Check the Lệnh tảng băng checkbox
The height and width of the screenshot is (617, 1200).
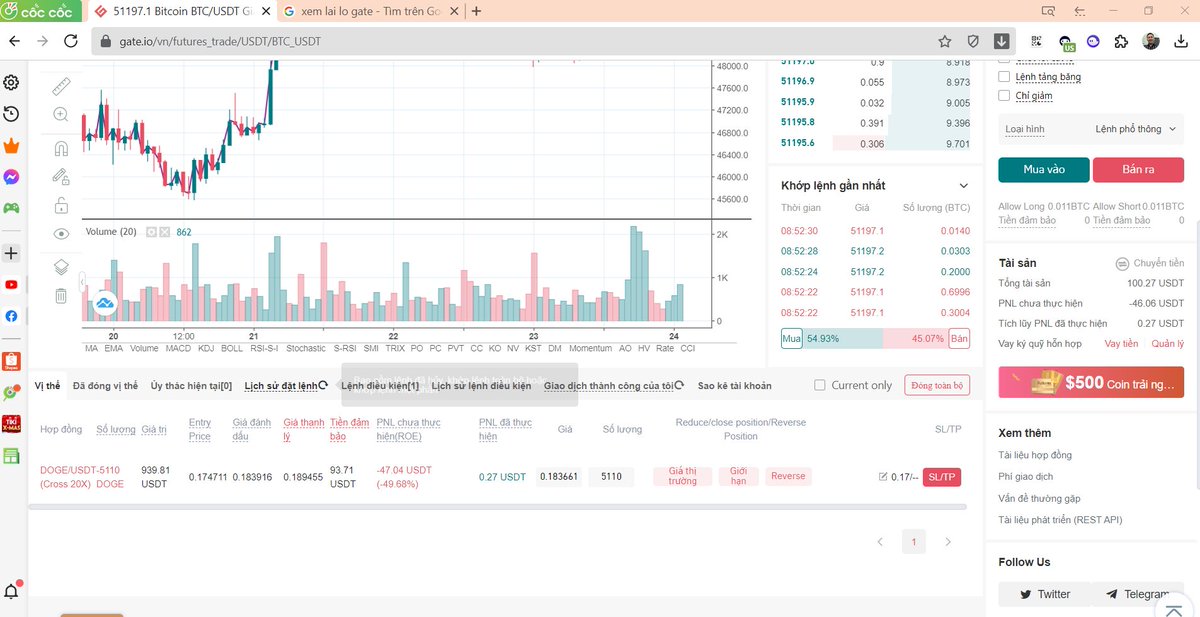click(1005, 77)
